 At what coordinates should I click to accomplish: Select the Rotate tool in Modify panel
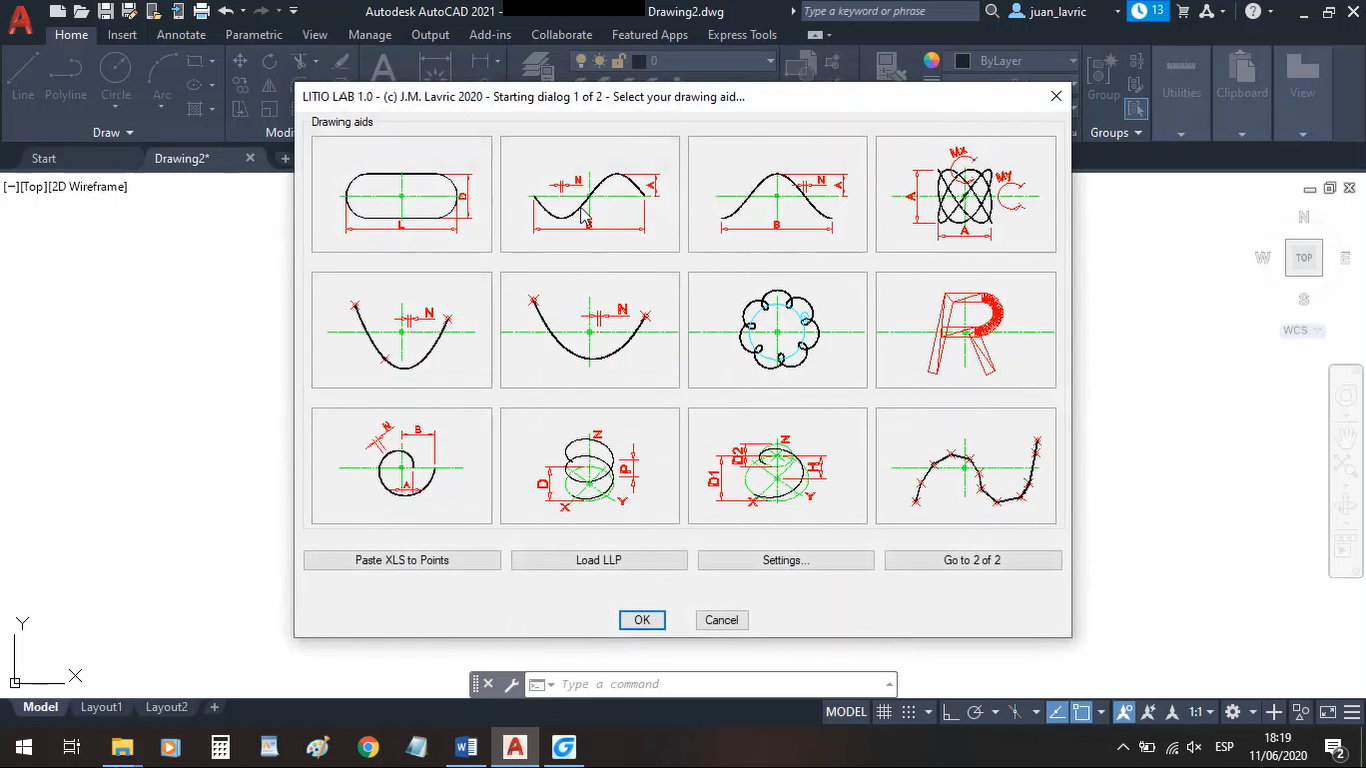tap(269, 61)
